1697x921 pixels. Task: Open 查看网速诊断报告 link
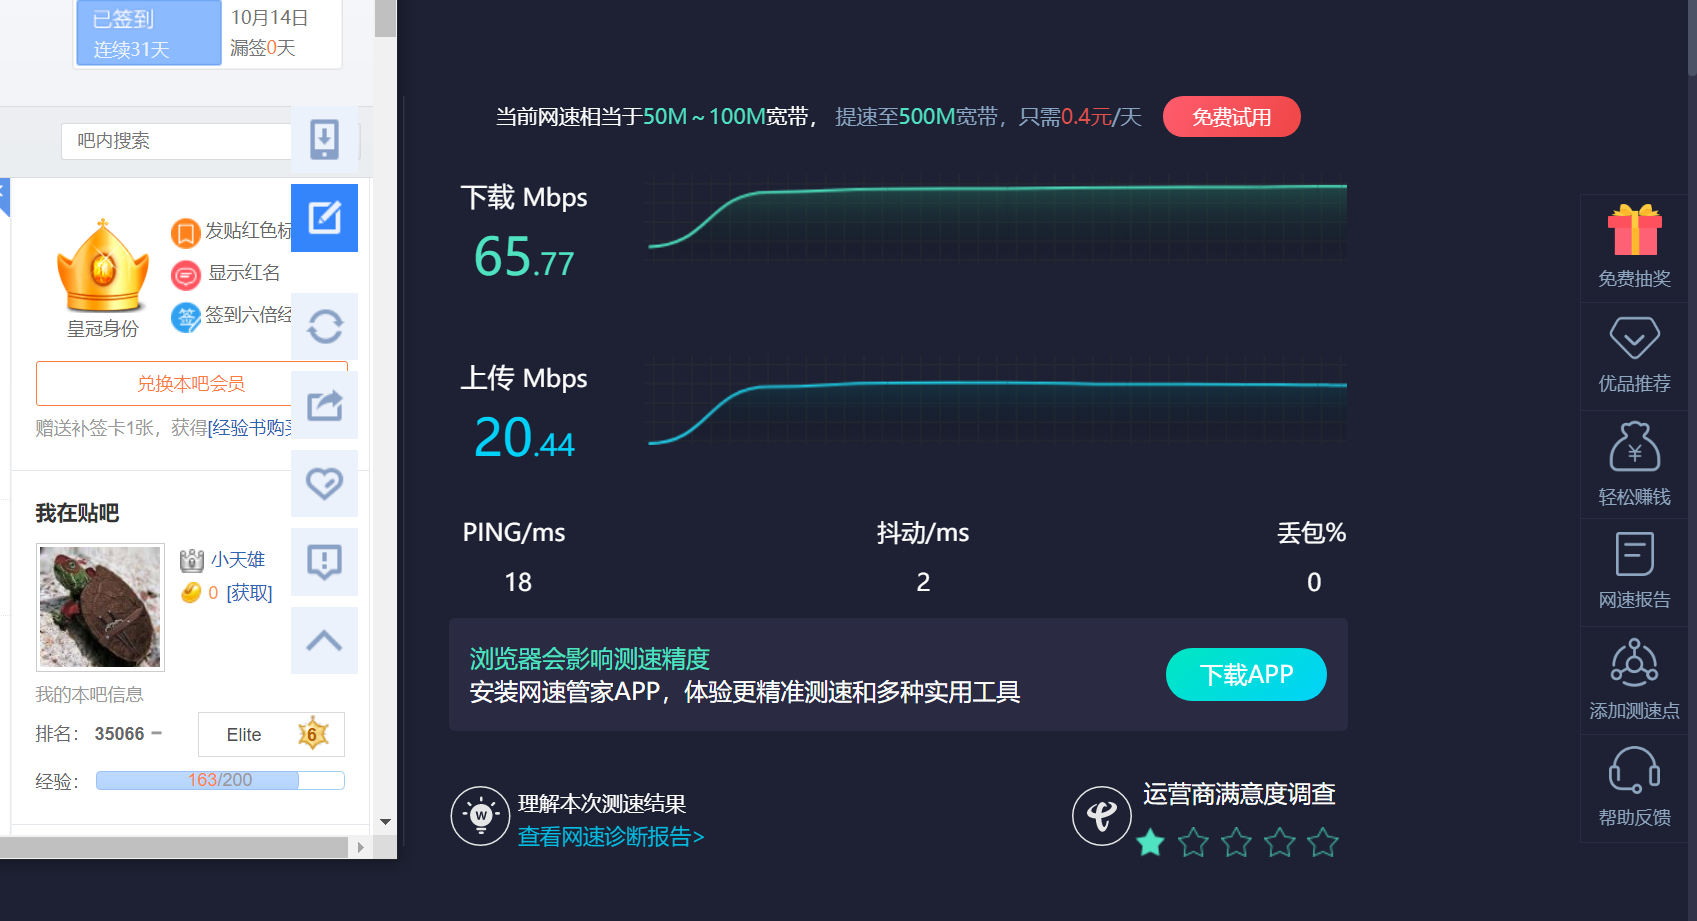point(611,836)
